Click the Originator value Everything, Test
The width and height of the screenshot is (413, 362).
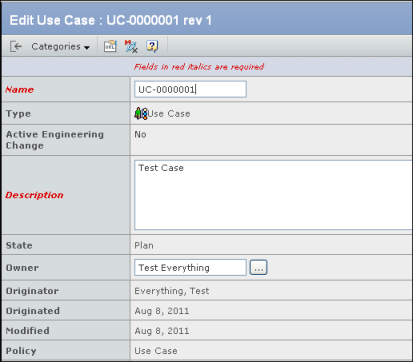point(172,291)
